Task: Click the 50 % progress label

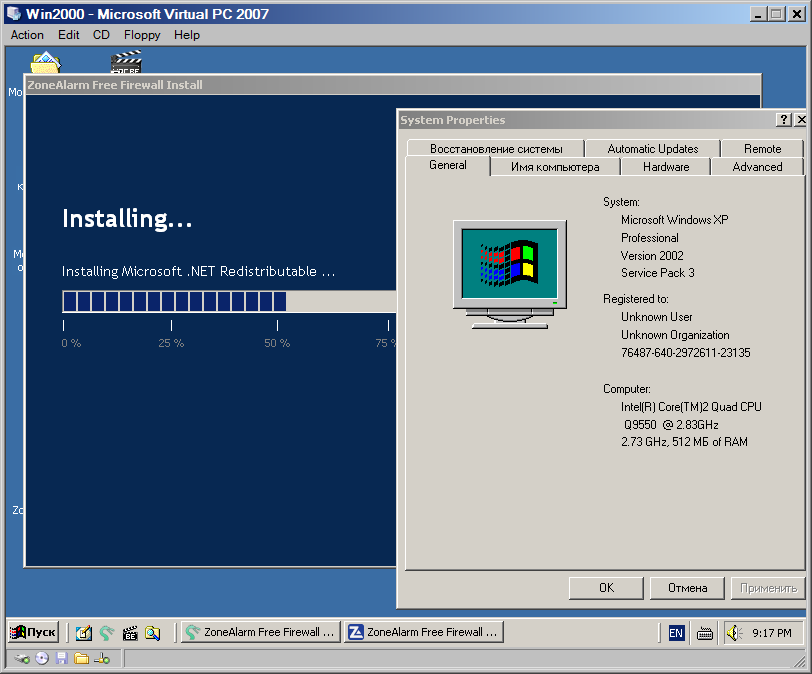Action: (x=277, y=343)
